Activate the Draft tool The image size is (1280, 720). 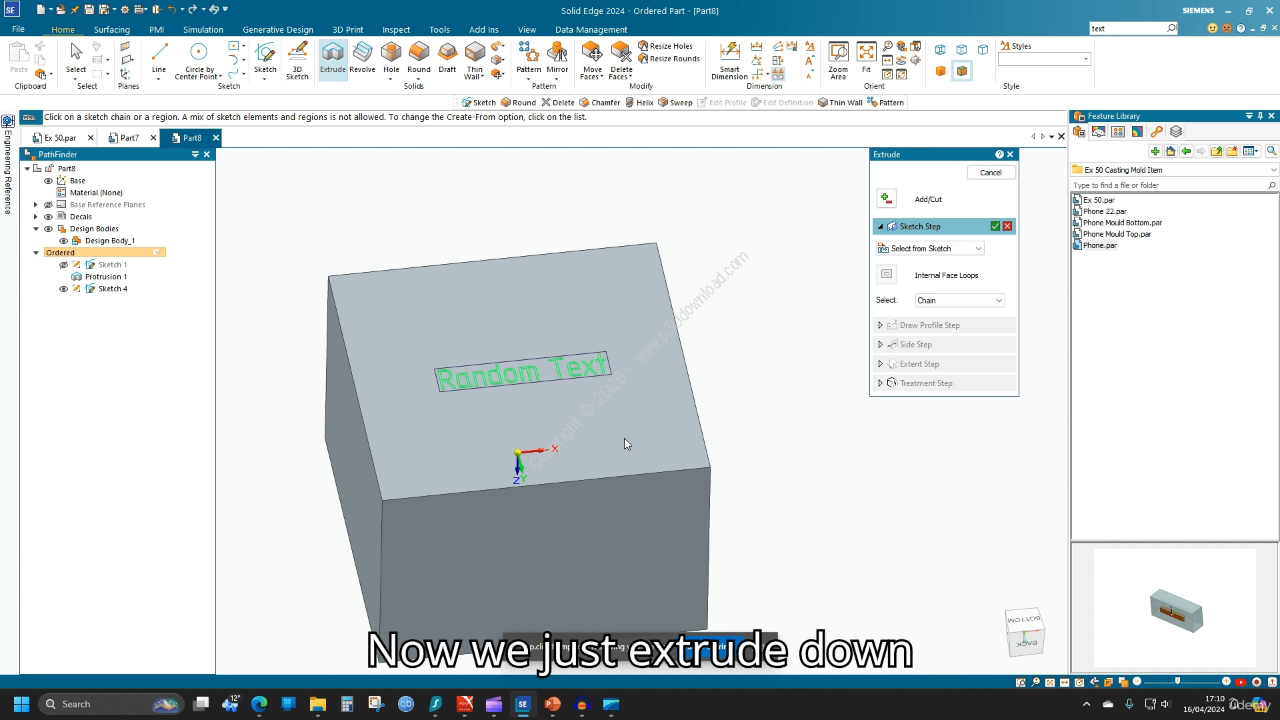tap(447, 57)
